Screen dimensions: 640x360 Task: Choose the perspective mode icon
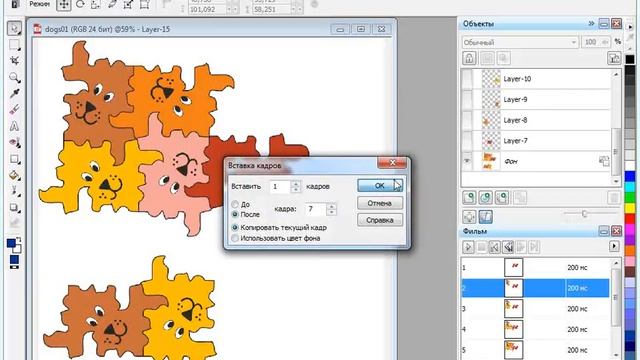(144, 4)
